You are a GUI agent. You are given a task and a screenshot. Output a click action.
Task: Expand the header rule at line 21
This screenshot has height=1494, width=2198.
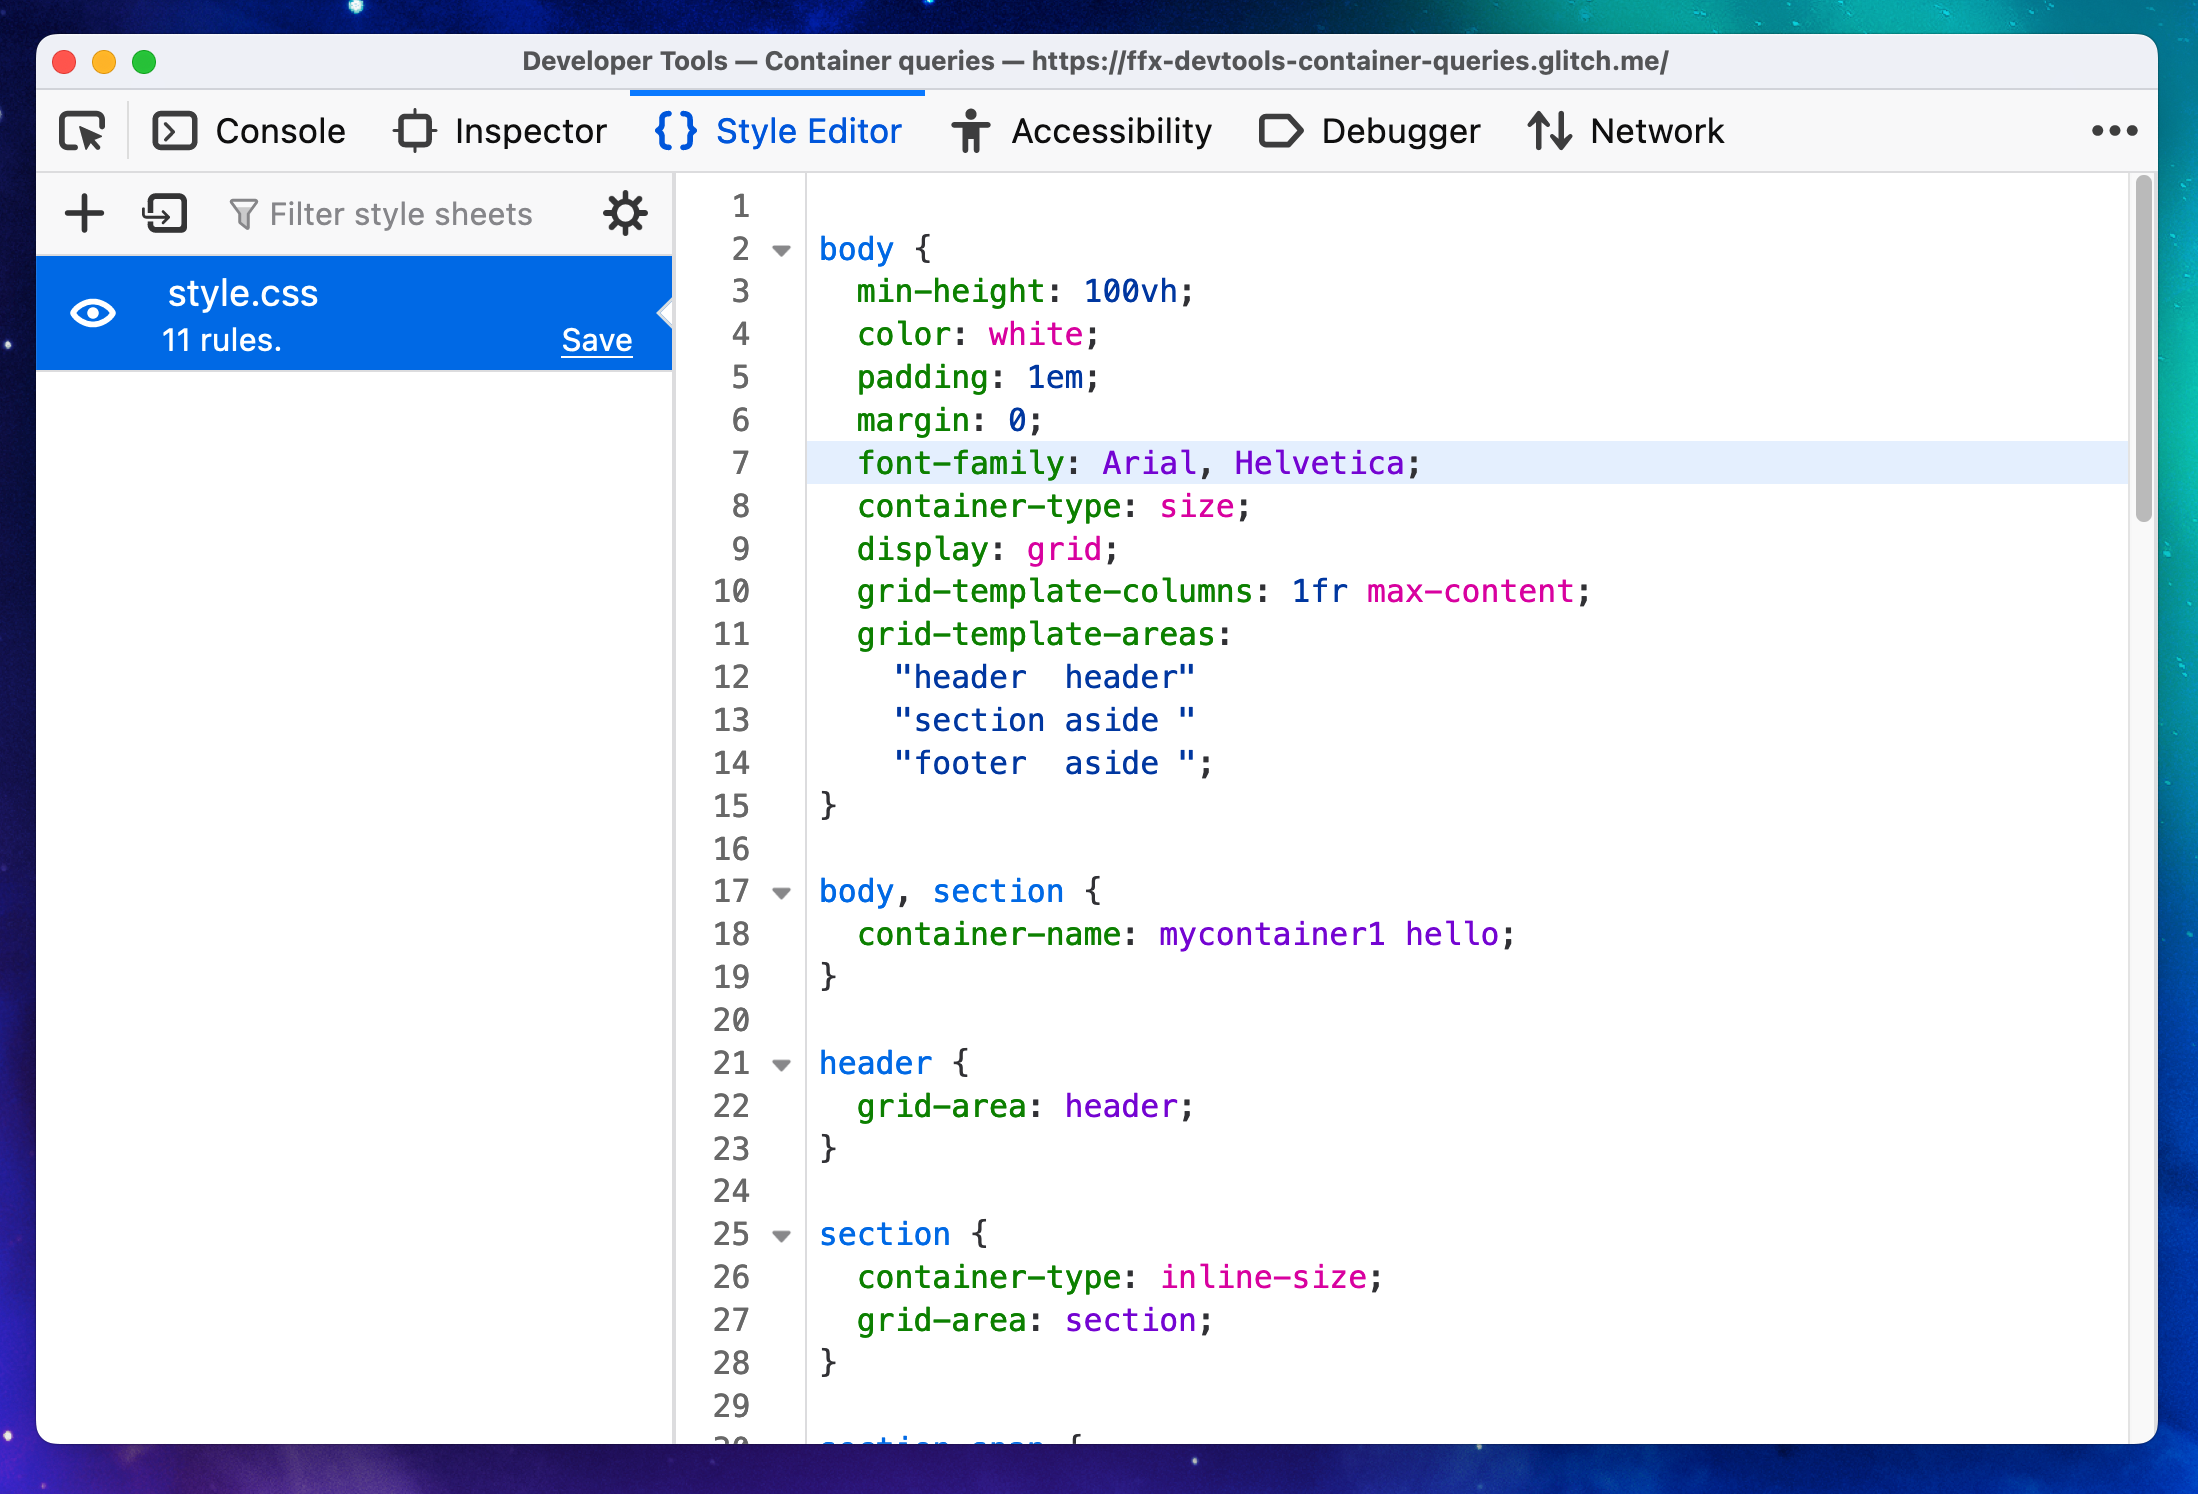780,1062
